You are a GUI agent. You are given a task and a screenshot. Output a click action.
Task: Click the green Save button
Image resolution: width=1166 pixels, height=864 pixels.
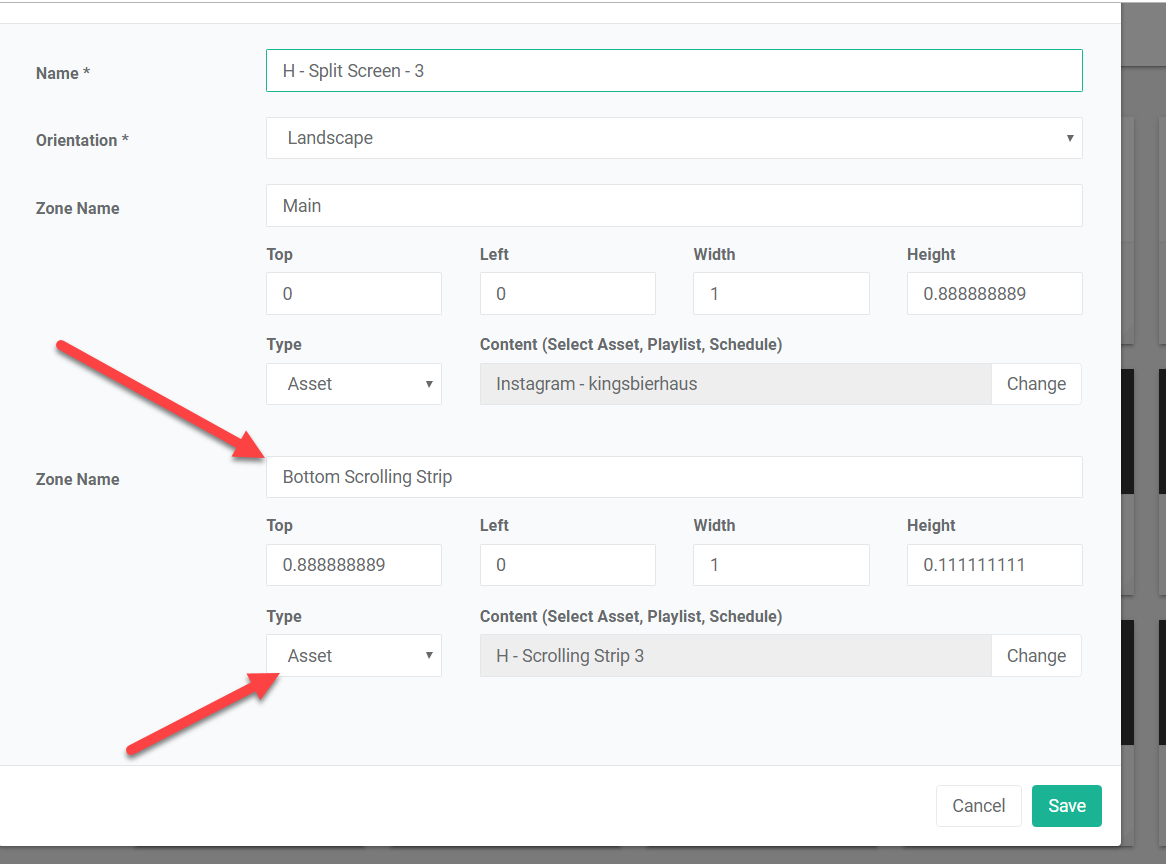click(x=1066, y=806)
